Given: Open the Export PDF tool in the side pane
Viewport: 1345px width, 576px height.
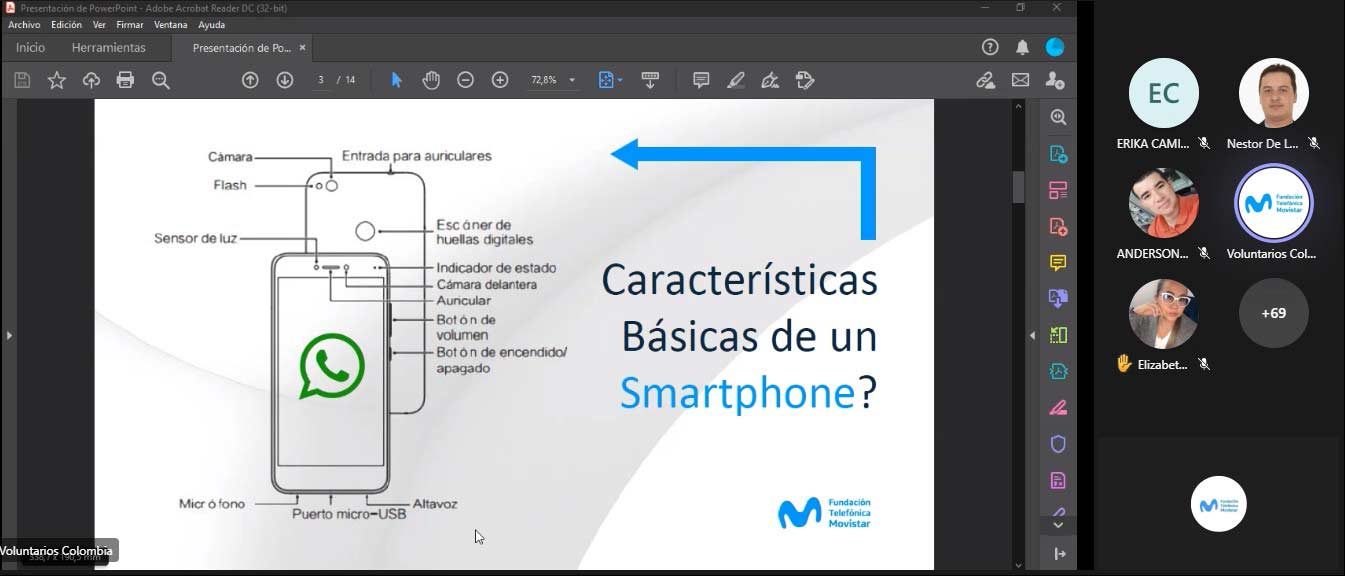Looking at the screenshot, I should (x=1058, y=154).
